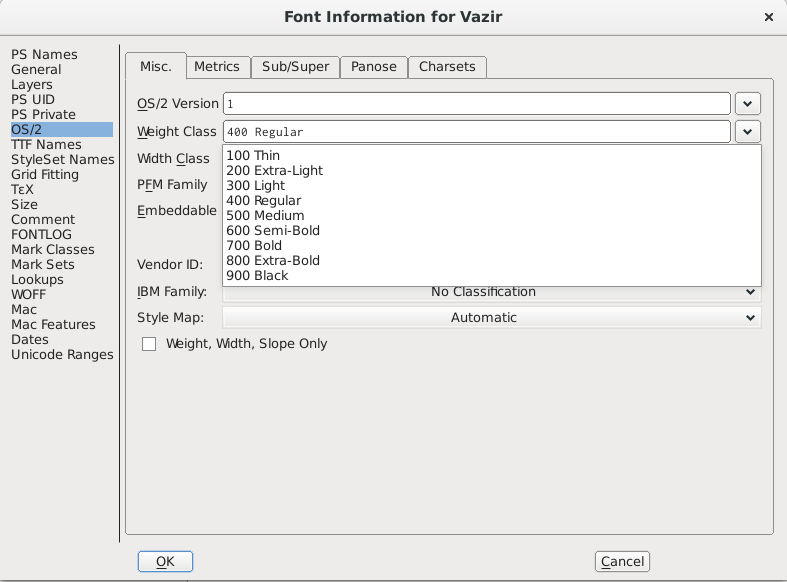Switch to the Charsets tab
Screen dimensions: 787x582
pyautogui.click(x=447, y=67)
